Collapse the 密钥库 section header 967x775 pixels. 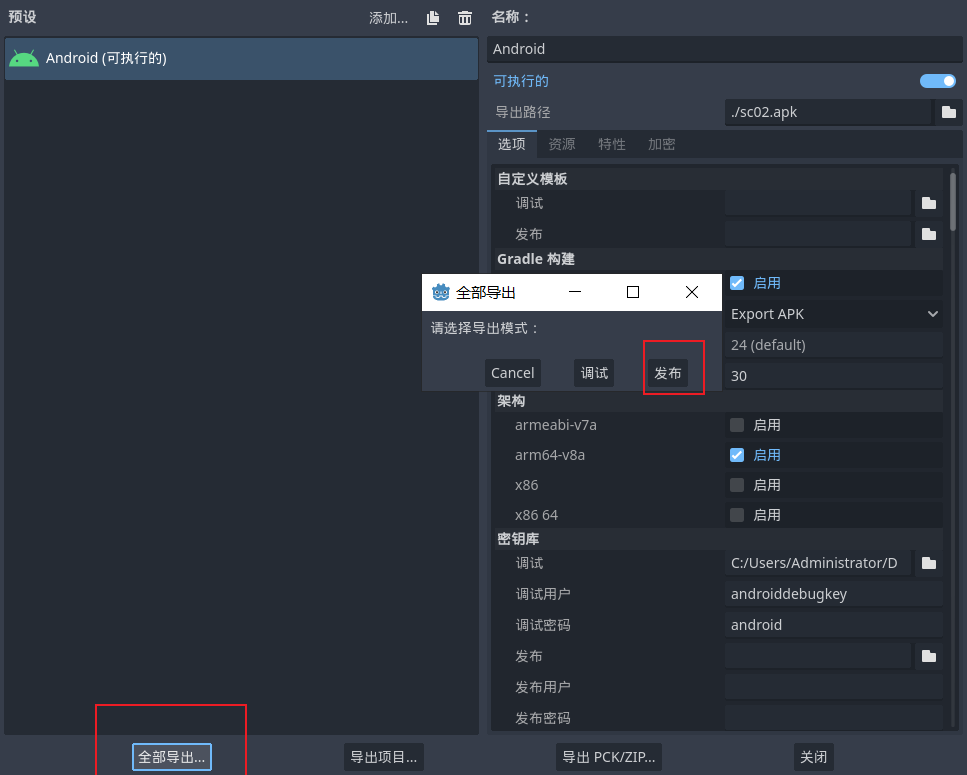tap(718, 539)
